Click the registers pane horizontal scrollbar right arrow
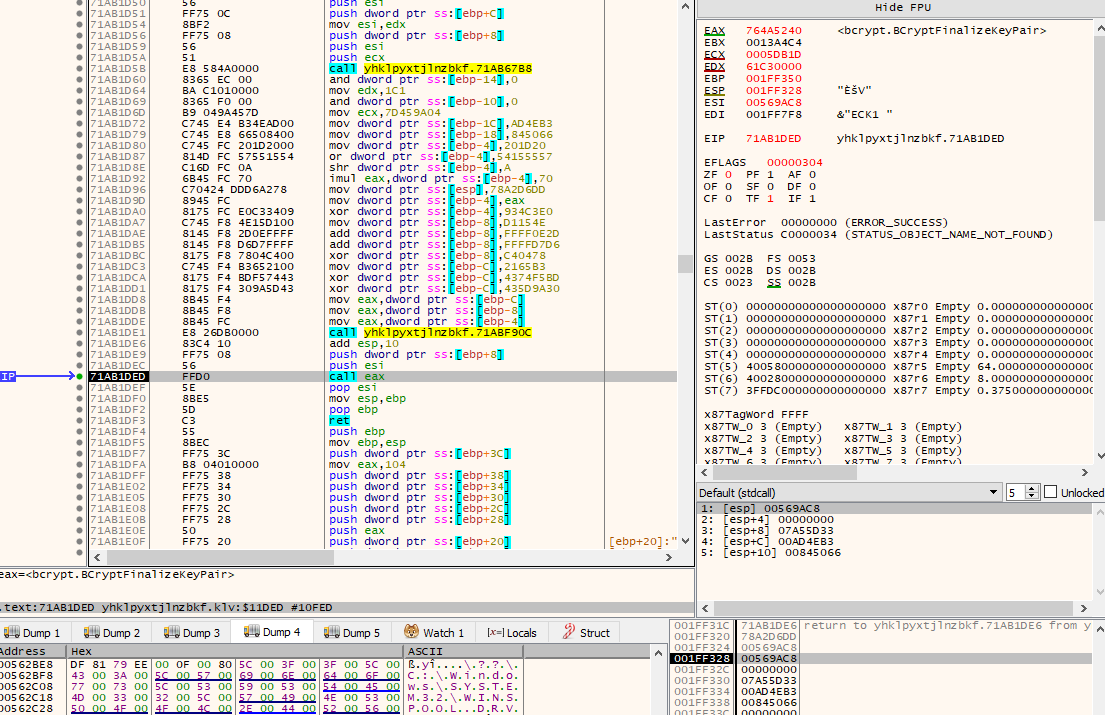This screenshot has height=715, width=1105. (1085, 473)
